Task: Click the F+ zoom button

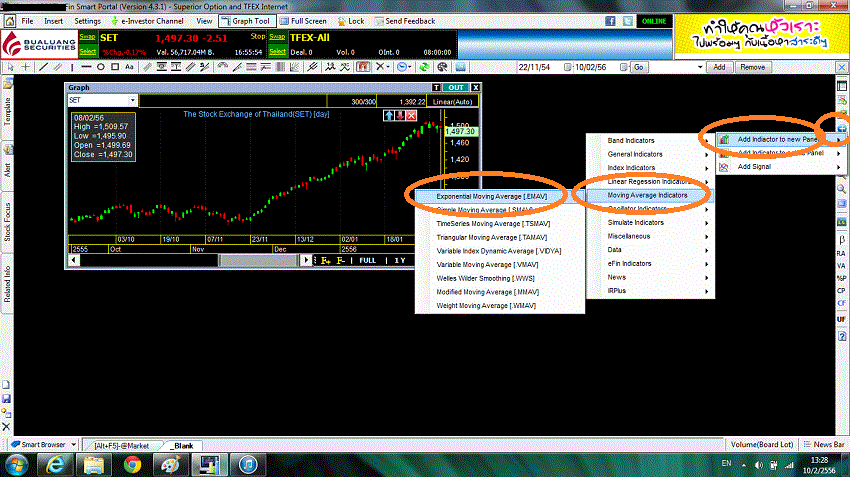Action: pyautogui.click(x=325, y=261)
